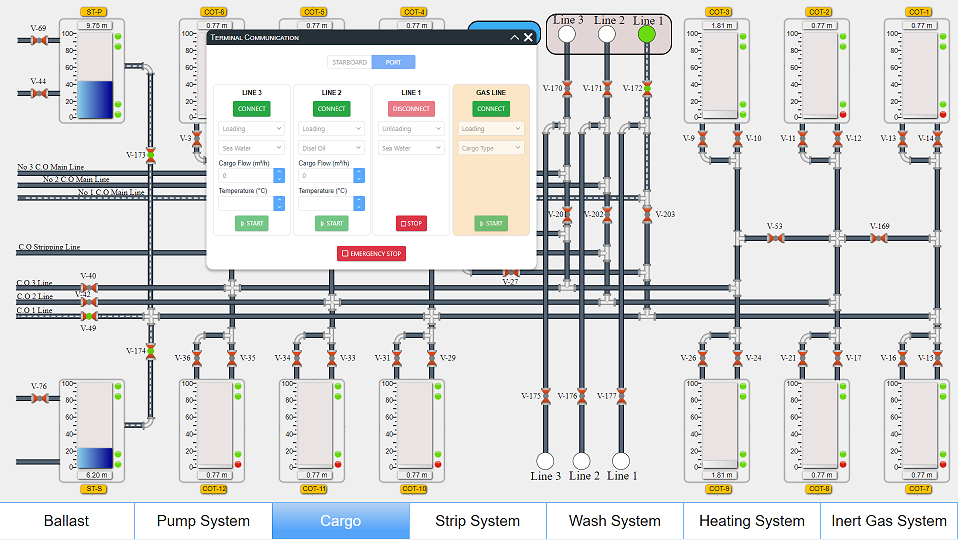Open valve V-69 near ST-P tank

[x=39, y=40]
